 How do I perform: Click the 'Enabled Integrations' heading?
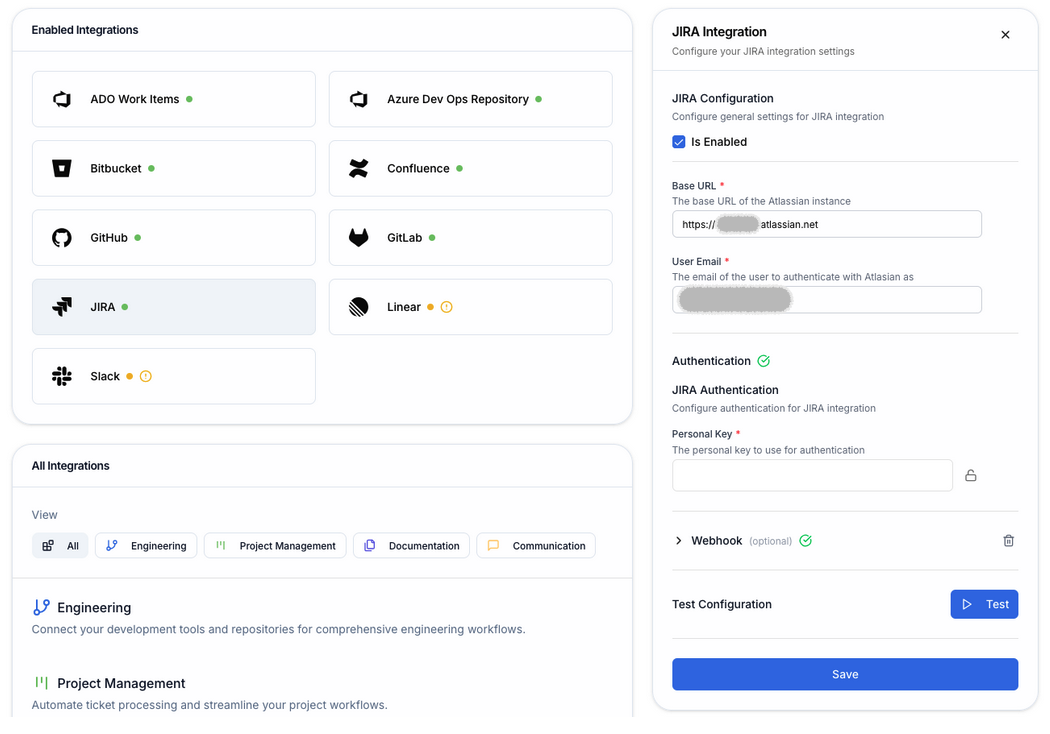[x=85, y=30]
